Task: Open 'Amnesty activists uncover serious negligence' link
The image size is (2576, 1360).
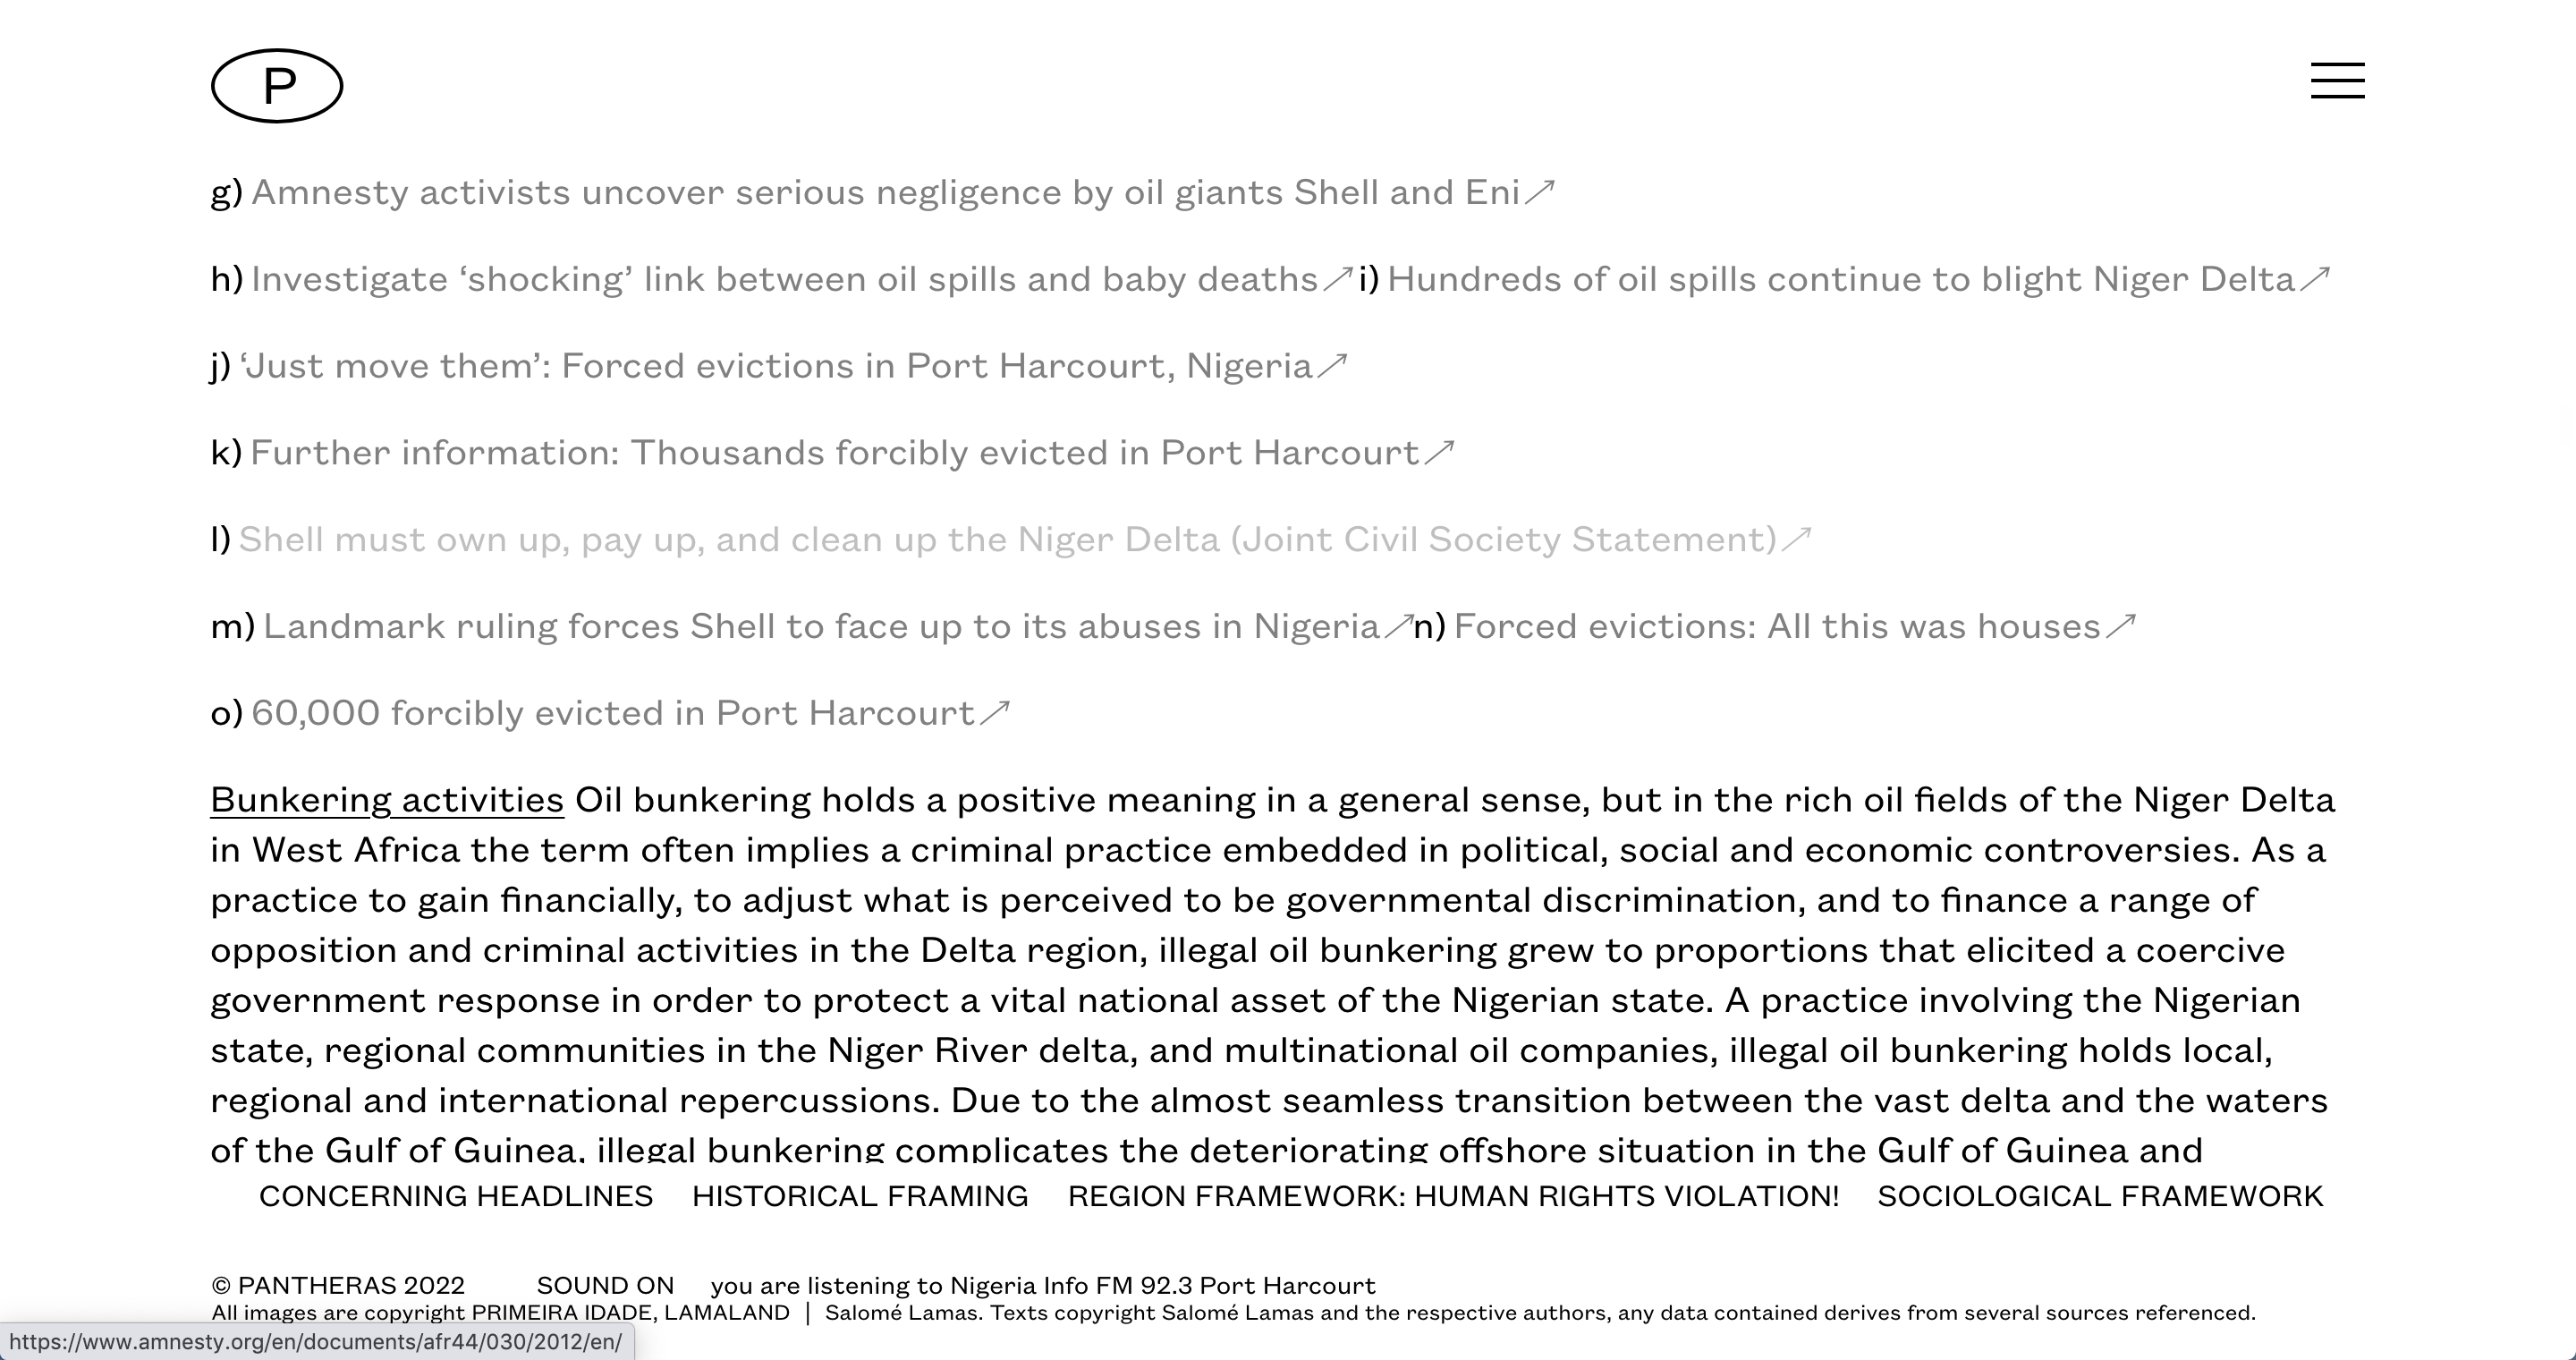Action: coord(885,192)
